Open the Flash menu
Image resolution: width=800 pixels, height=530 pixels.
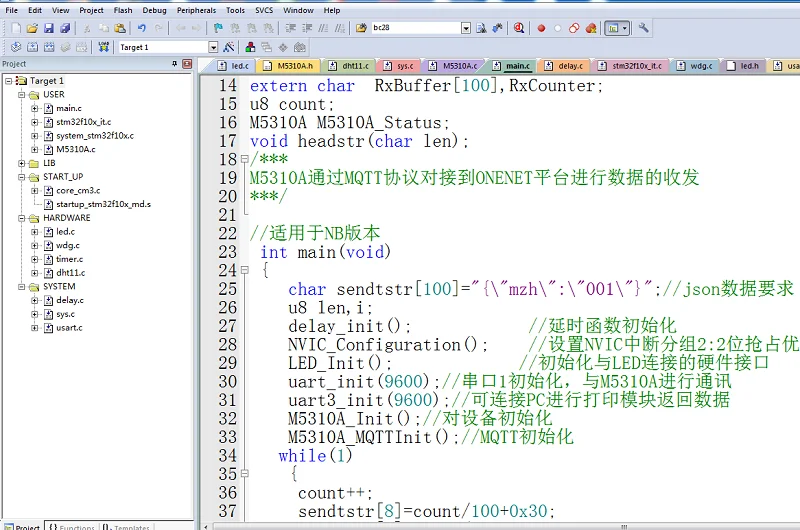(123, 10)
